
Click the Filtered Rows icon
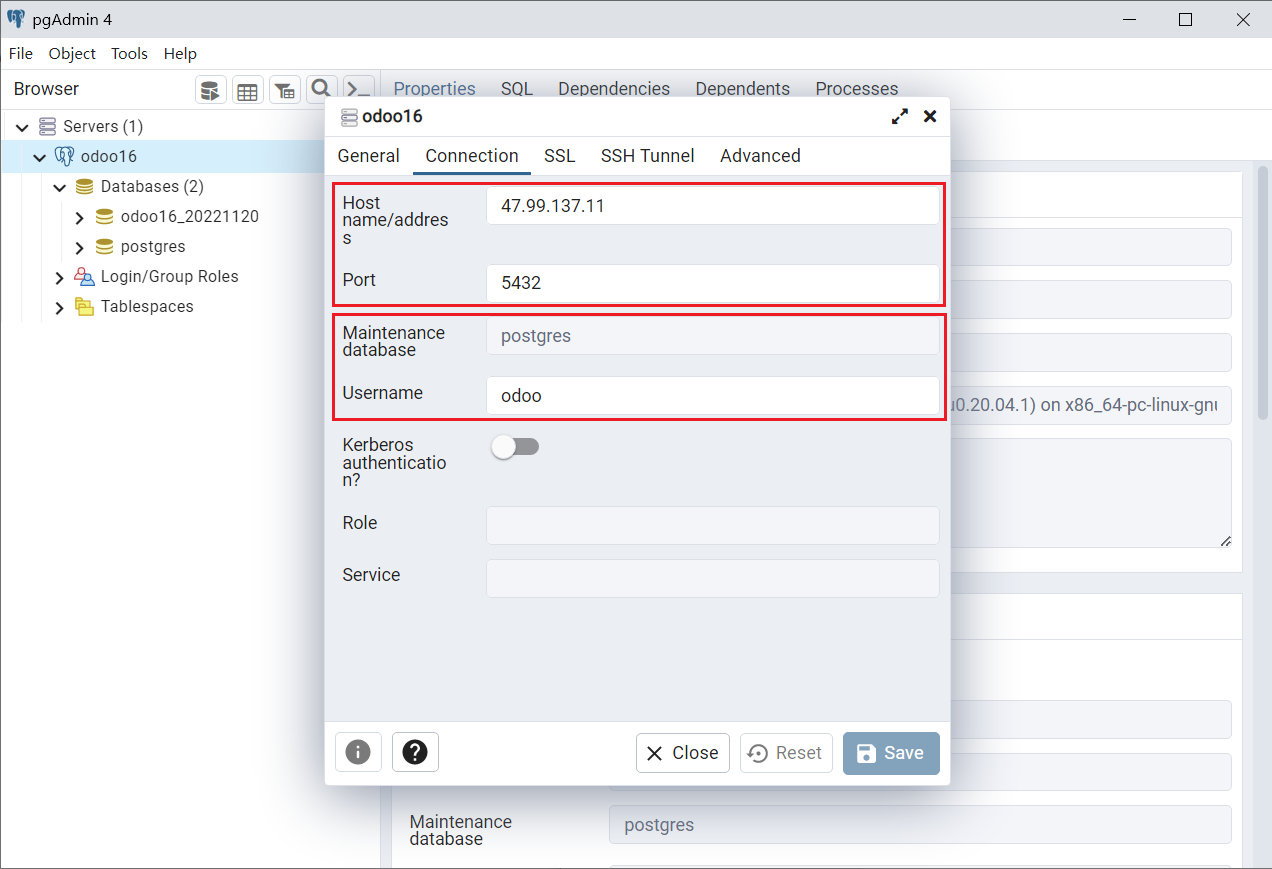click(x=285, y=91)
